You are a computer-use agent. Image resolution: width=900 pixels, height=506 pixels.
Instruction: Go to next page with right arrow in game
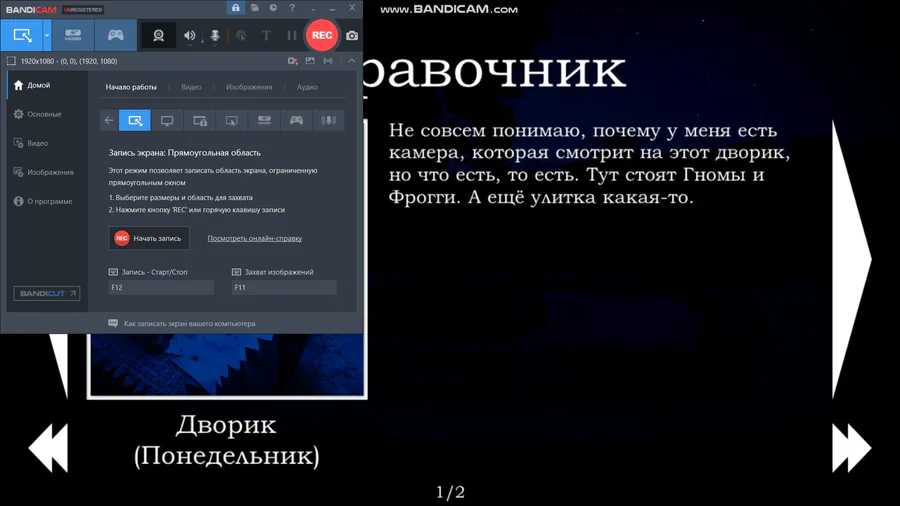coord(852,259)
